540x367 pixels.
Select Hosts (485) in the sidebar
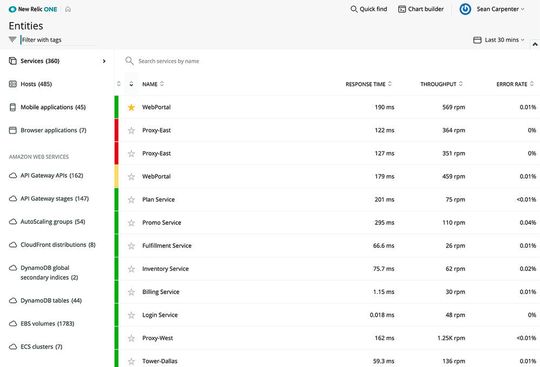[x=36, y=84]
